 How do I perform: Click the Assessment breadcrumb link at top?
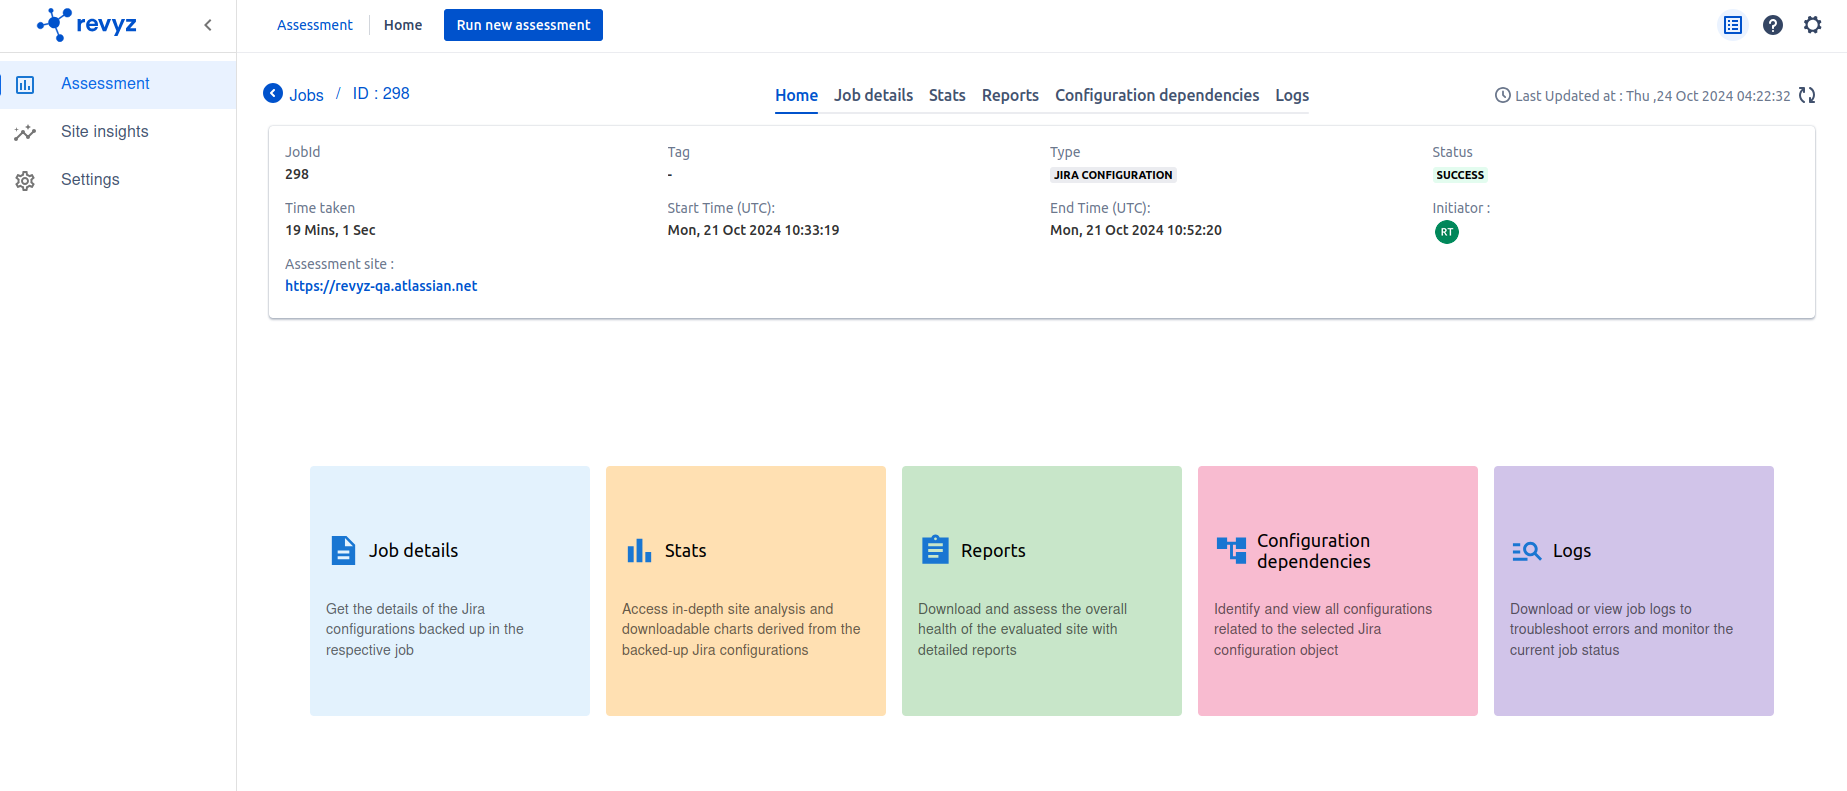(x=315, y=25)
